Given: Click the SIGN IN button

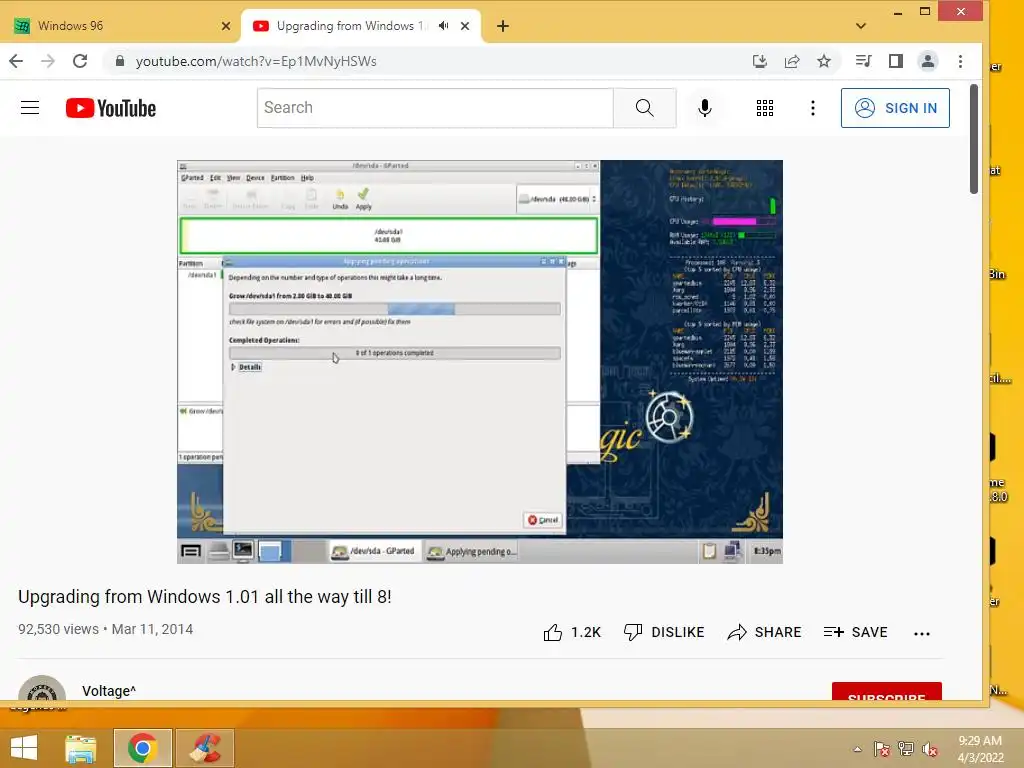Looking at the screenshot, I should click(895, 108).
